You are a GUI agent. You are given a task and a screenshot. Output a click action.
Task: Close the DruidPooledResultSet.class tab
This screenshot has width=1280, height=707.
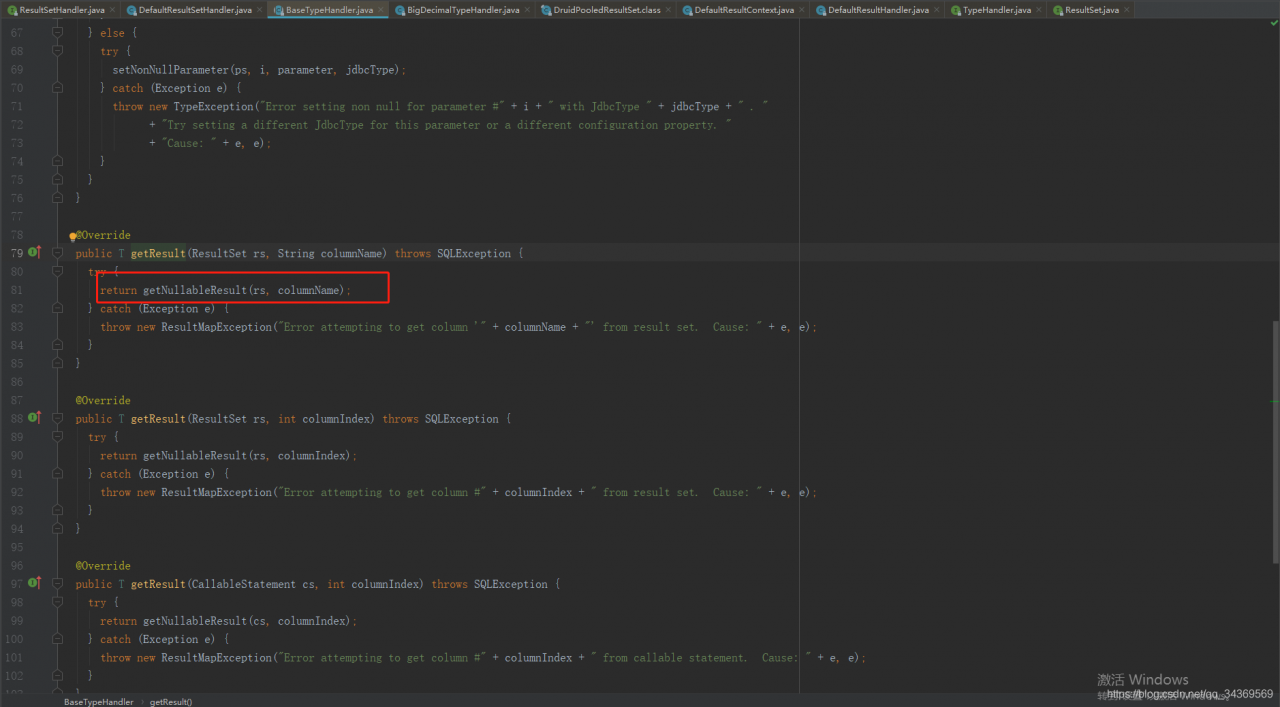pos(668,9)
